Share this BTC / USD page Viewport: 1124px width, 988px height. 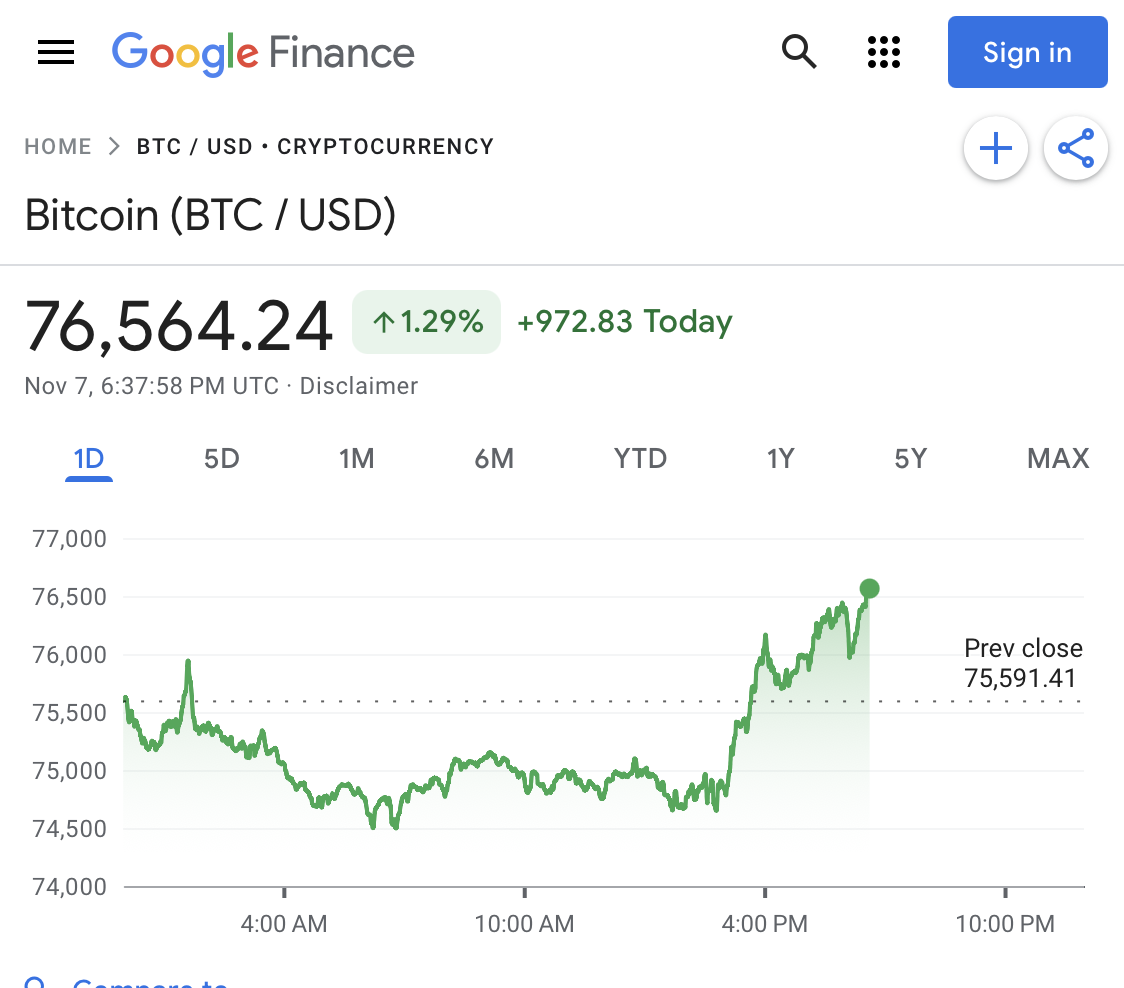point(1076,148)
